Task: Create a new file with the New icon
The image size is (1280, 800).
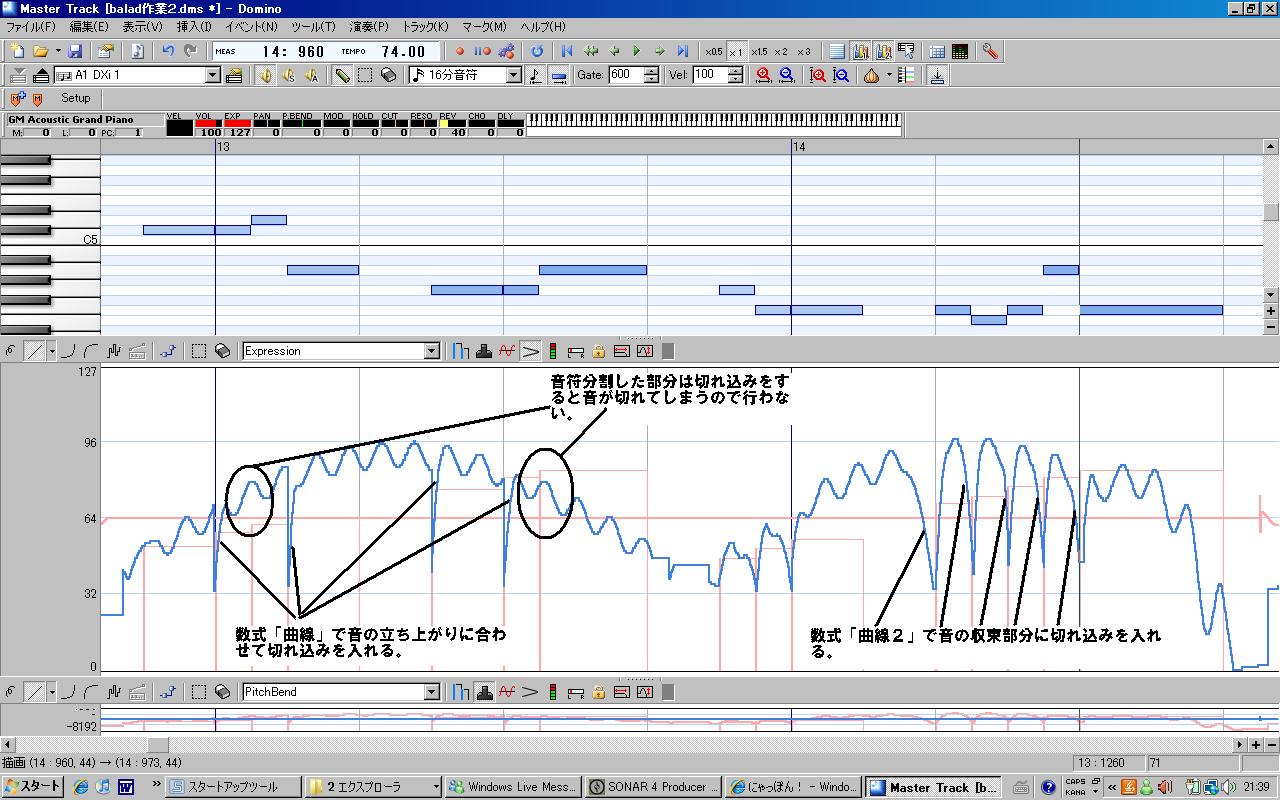Action: coord(17,51)
